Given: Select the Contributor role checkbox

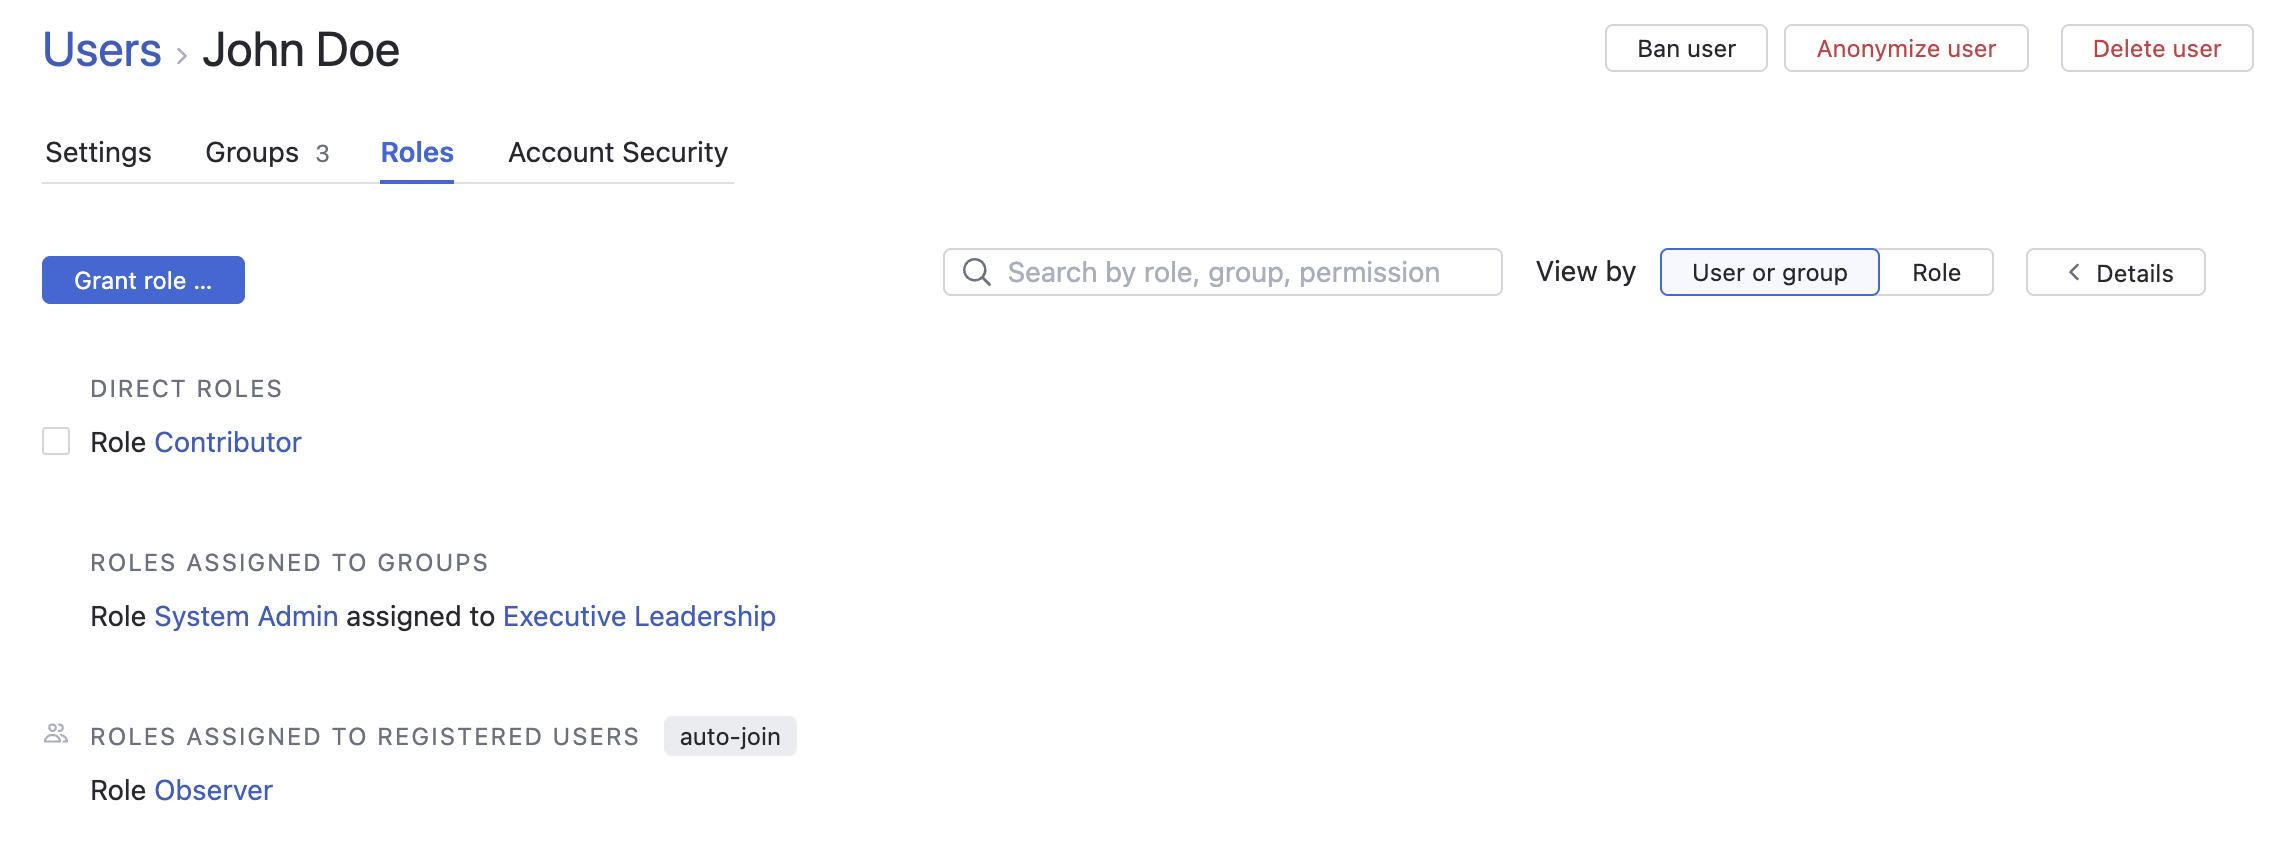Looking at the screenshot, I should click(x=56, y=441).
